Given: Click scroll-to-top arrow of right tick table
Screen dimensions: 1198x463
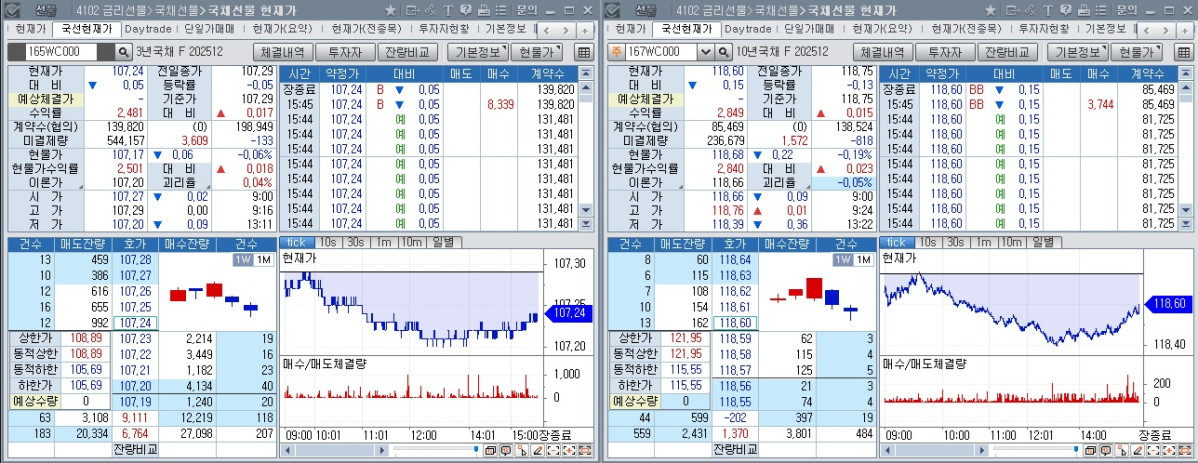Looking at the screenshot, I should pyautogui.click(x=1186, y=73).
